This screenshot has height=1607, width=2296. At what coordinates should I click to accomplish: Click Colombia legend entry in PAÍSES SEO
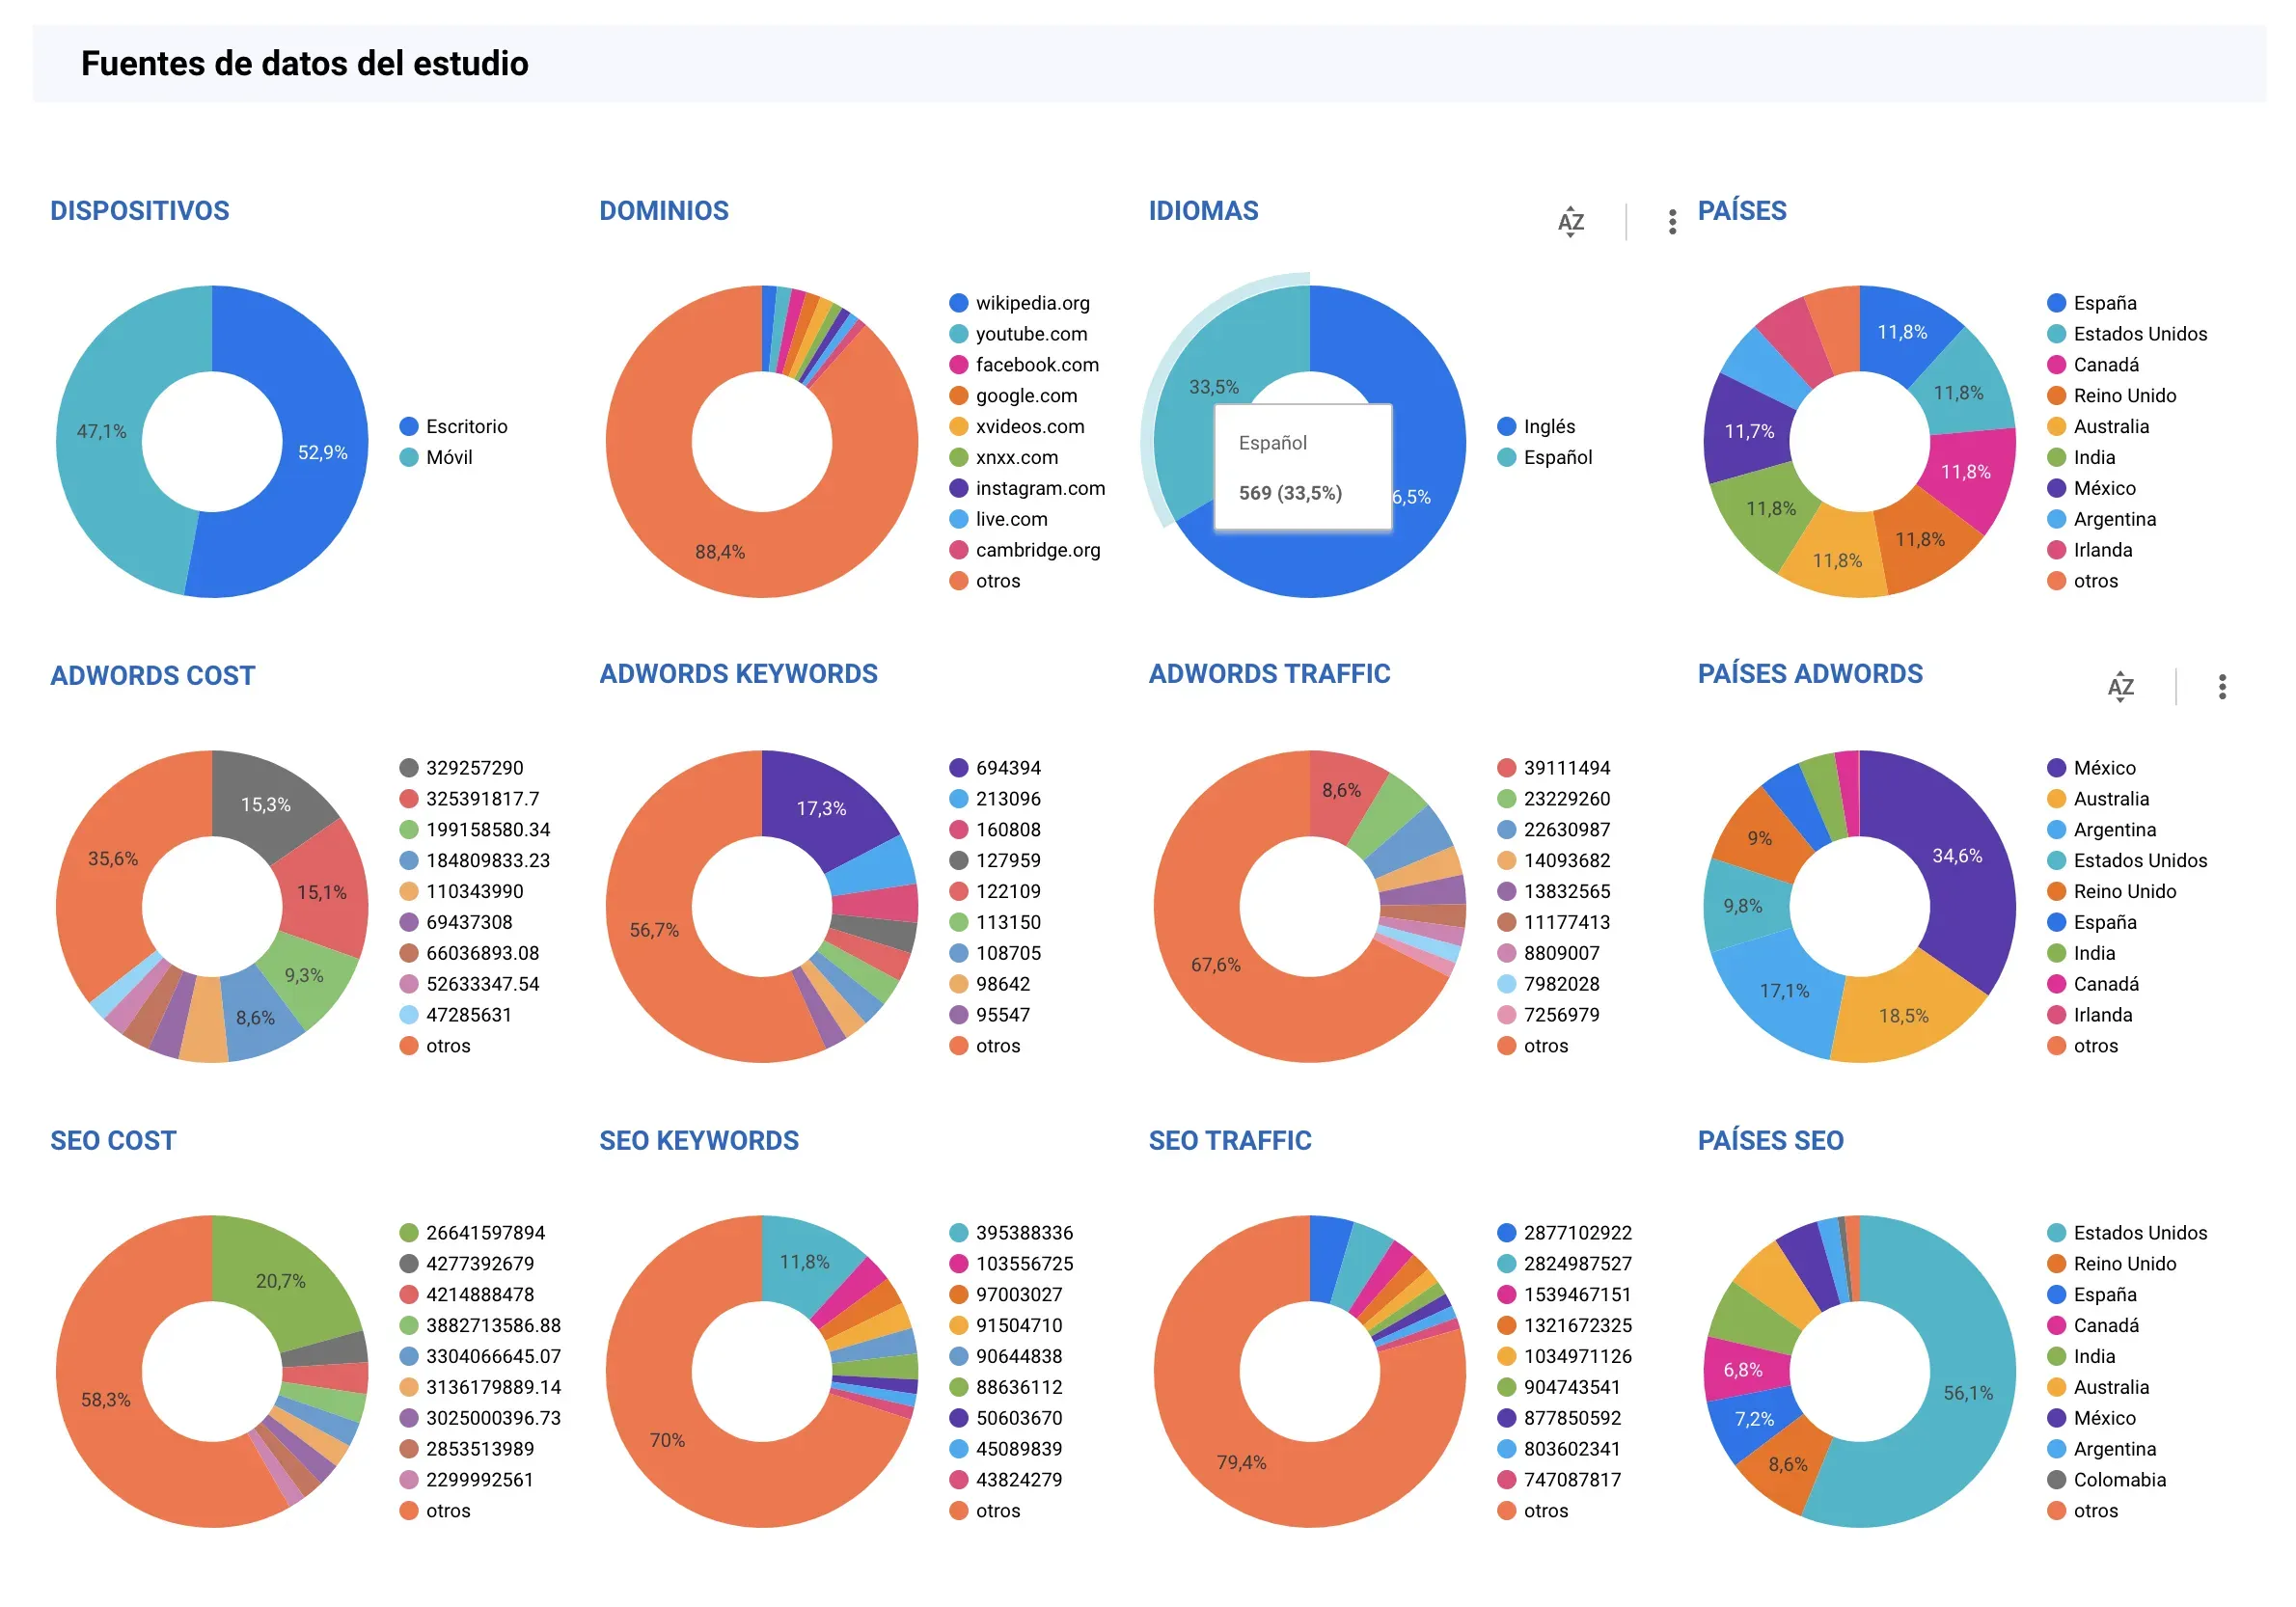2107,1479
